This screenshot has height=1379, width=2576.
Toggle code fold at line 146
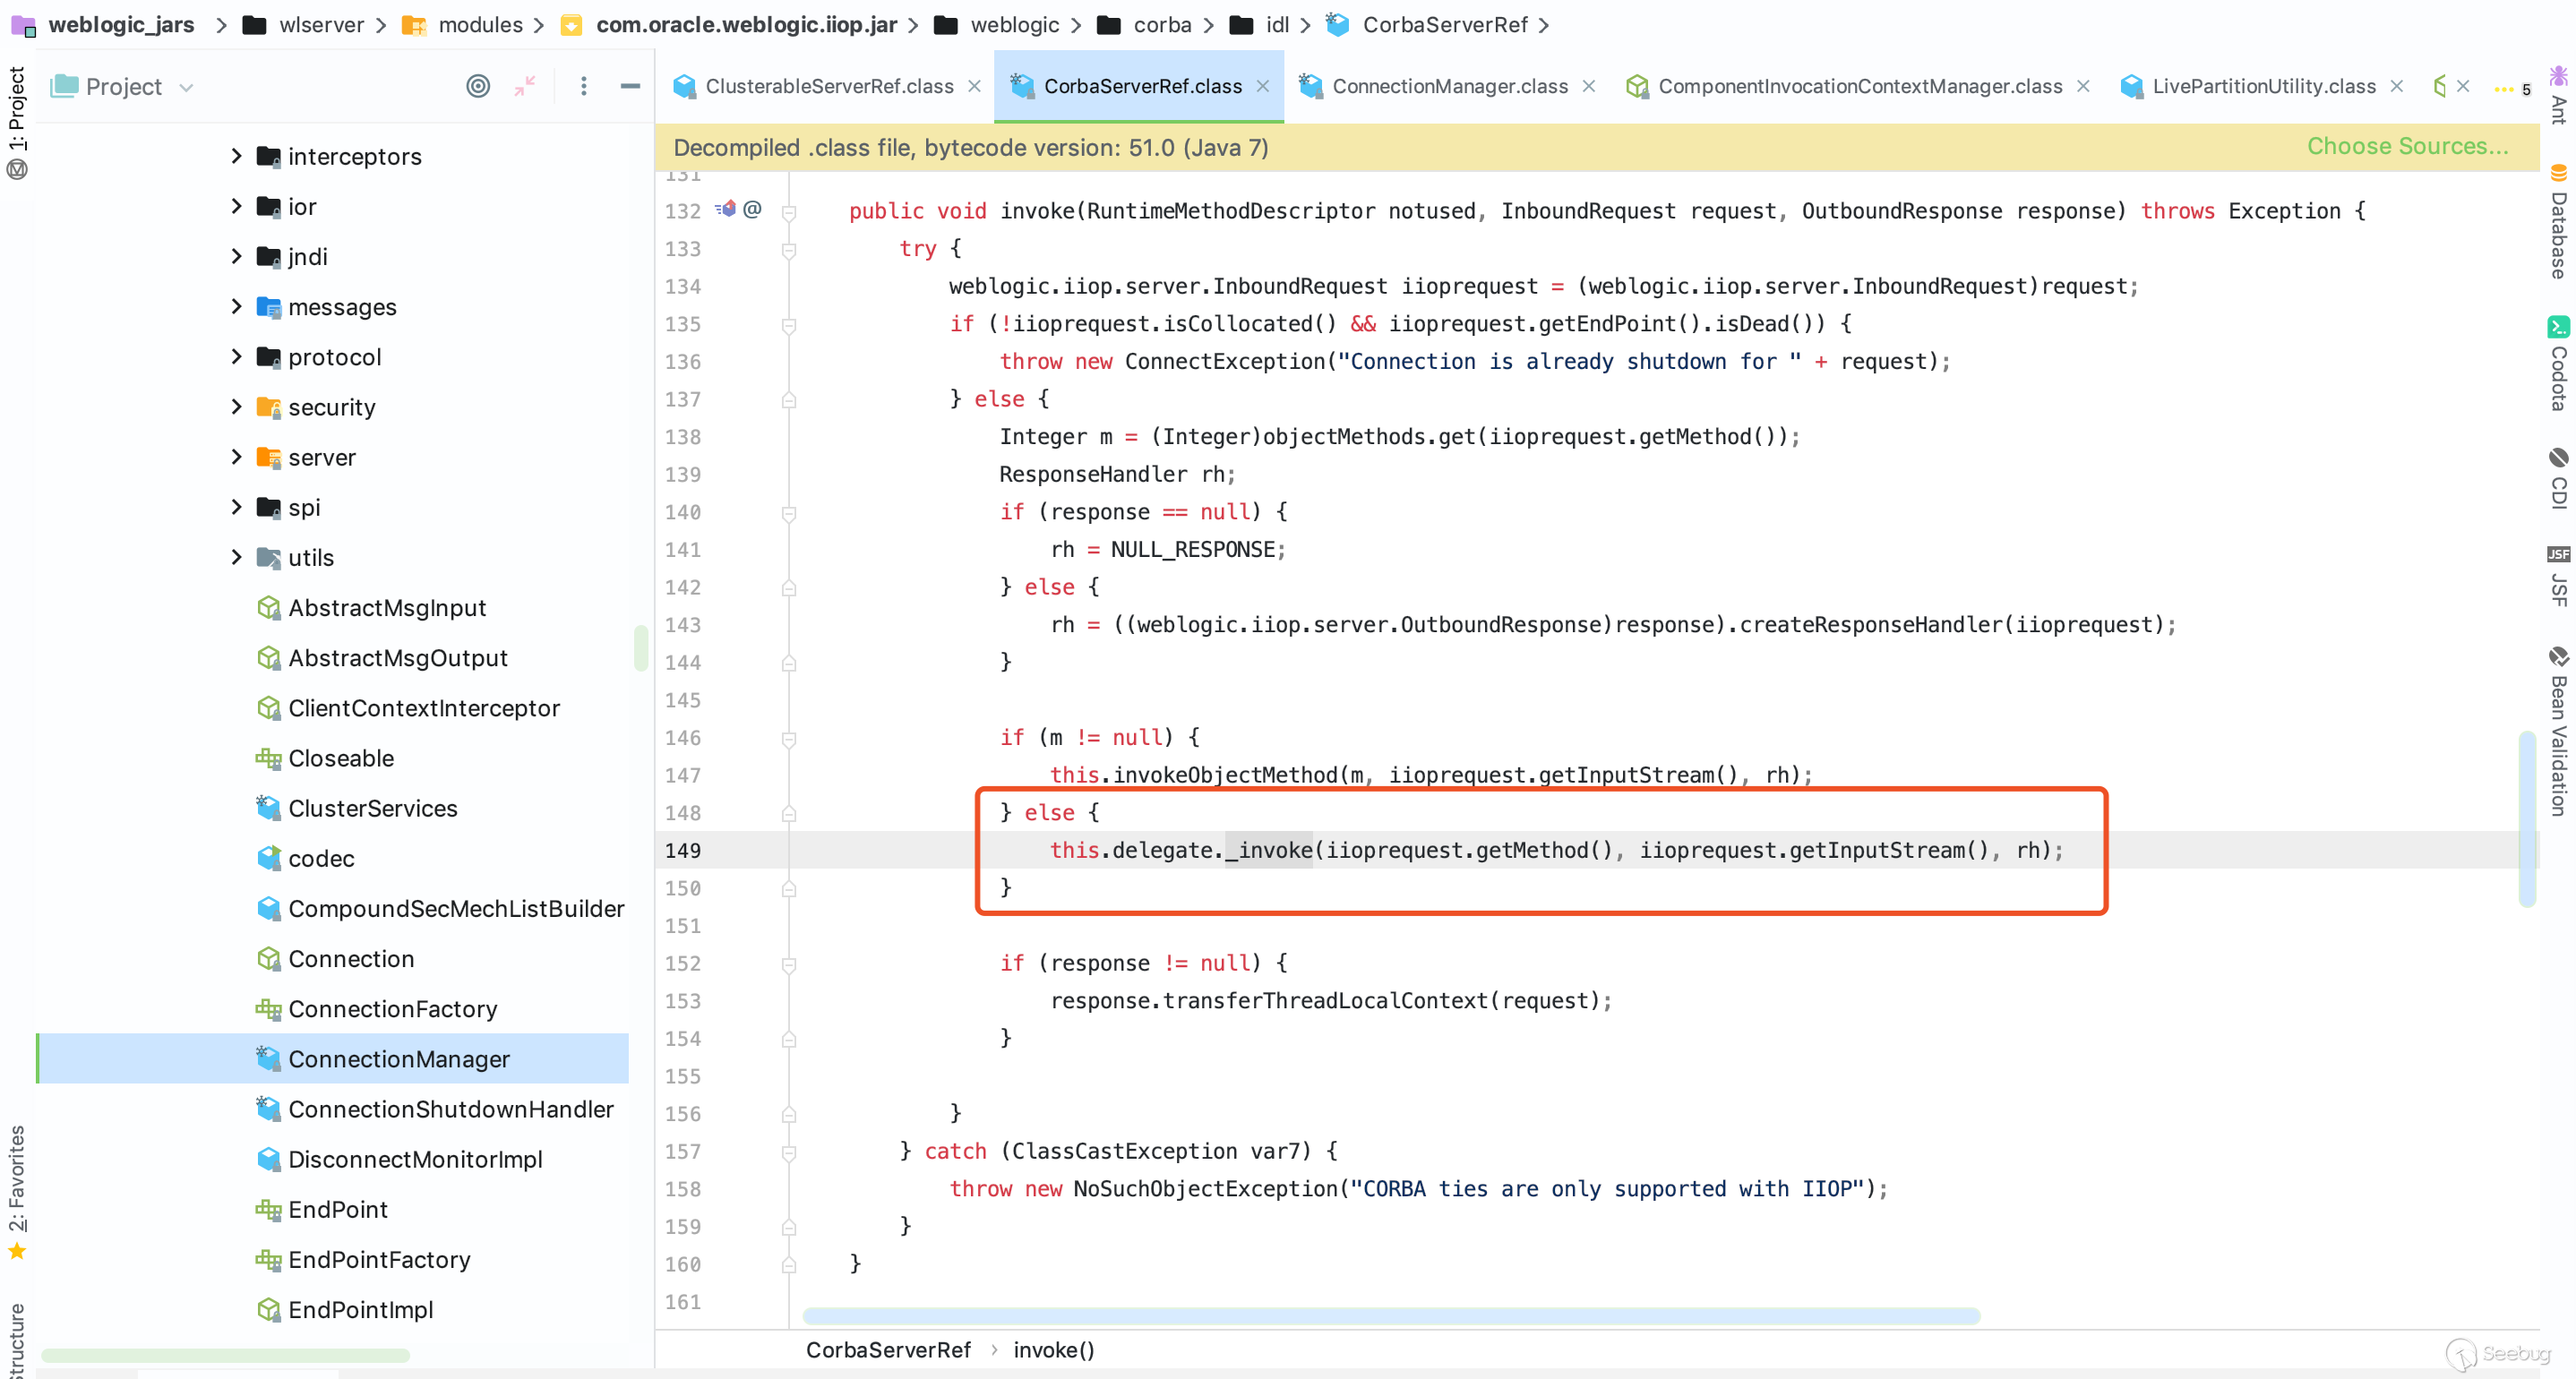(789, 739)
